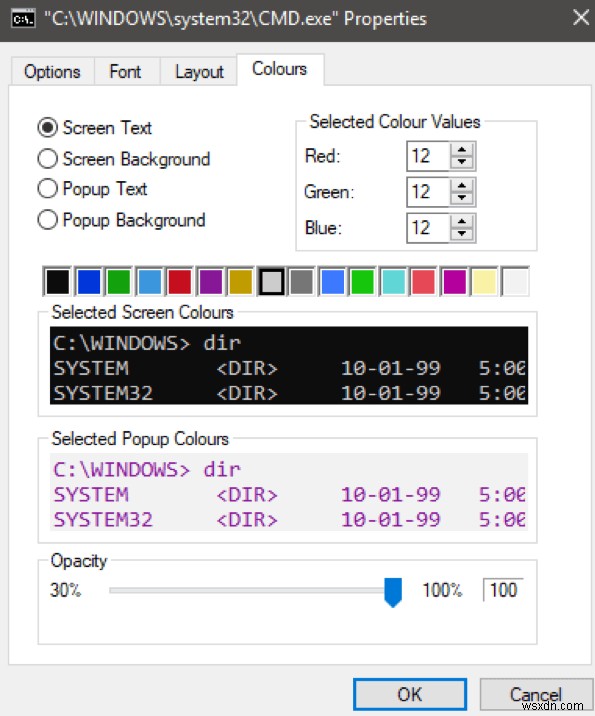Choose the magenta colour swatch

[454, 281]
